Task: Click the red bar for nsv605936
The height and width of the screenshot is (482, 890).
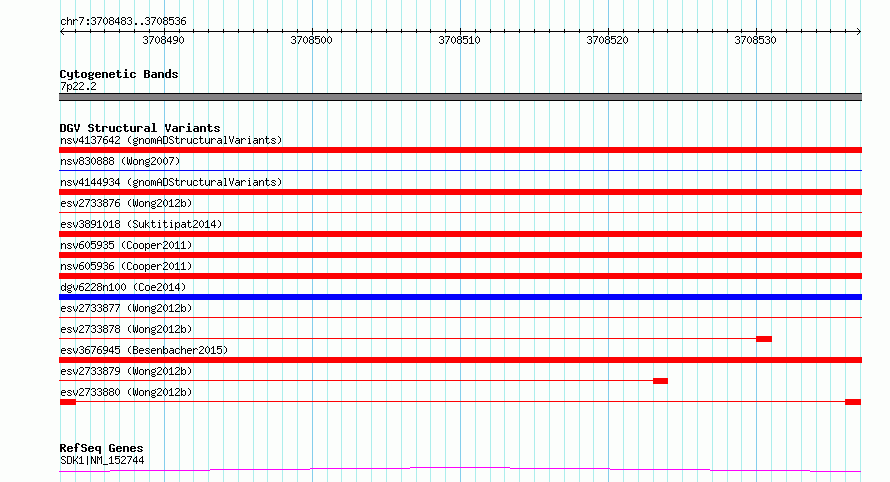Action: pyautogui.click(x=460, y=276)
